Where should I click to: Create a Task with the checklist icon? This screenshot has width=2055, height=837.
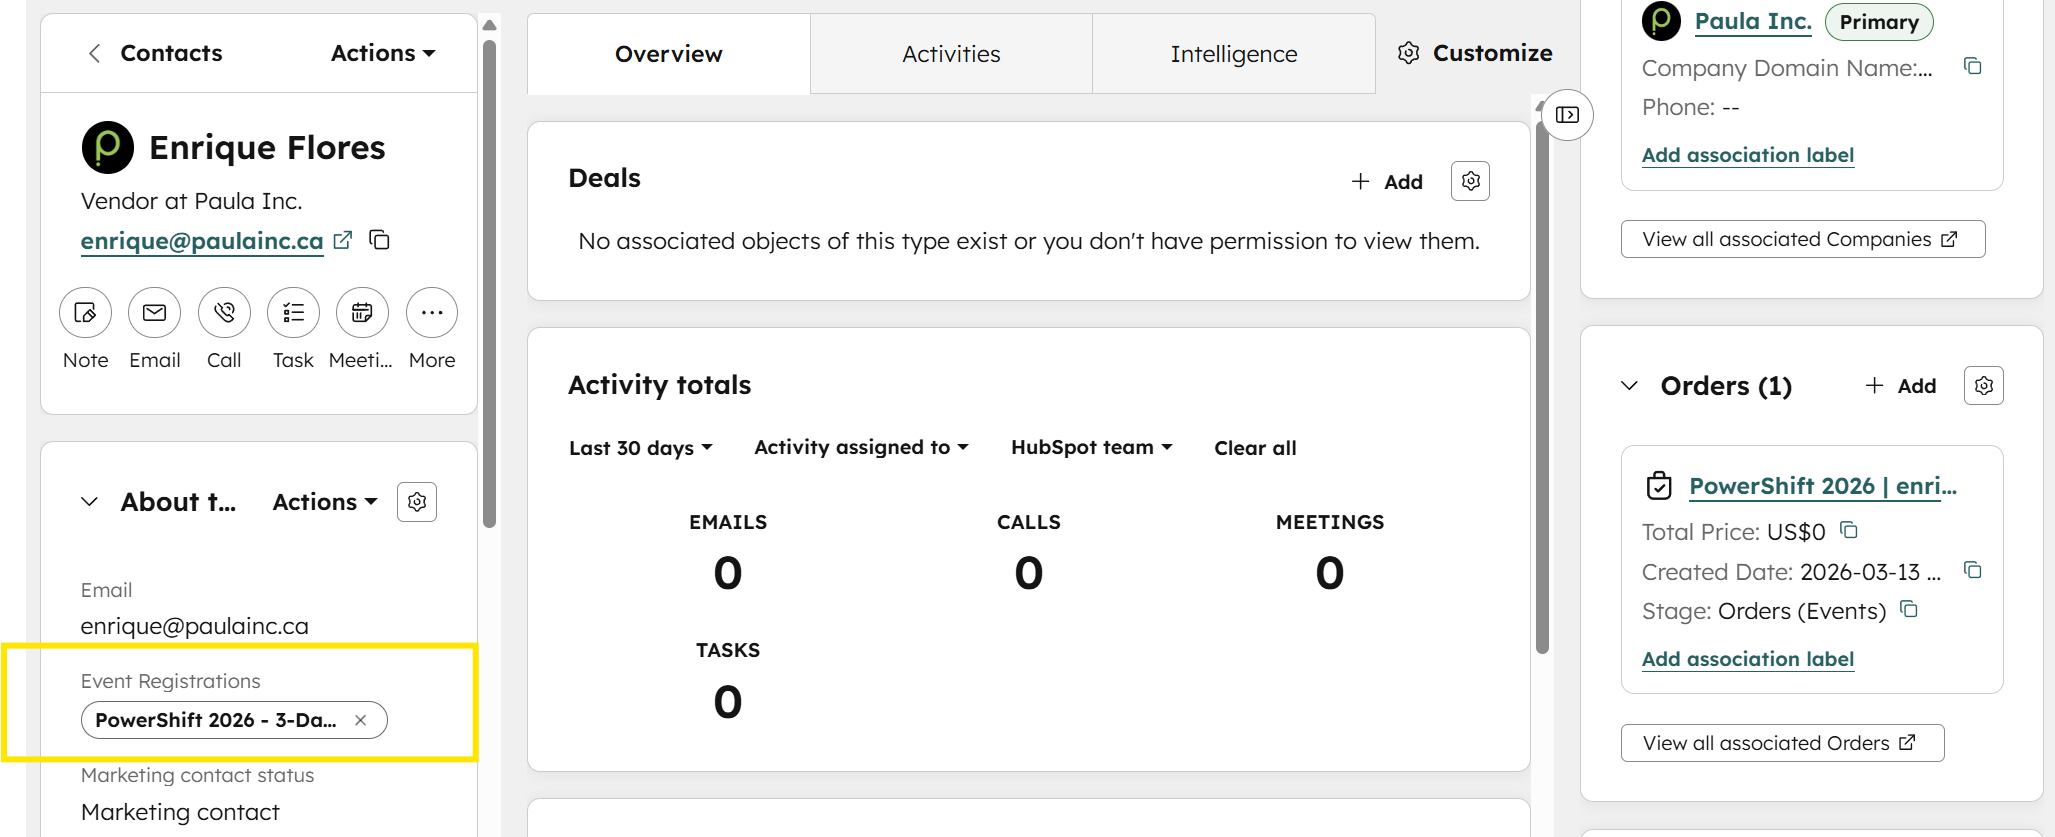click(x=293, y=313)
